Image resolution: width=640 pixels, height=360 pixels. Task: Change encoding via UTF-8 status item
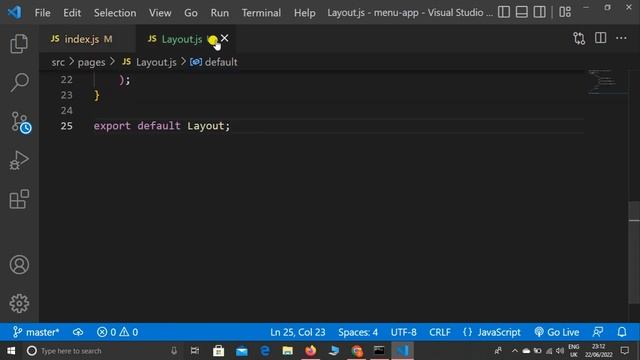tap(404, 332)
